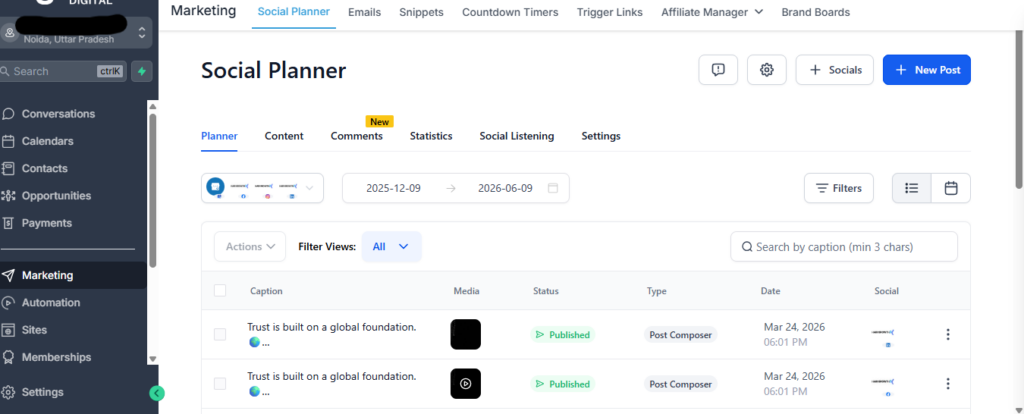The height and width of the screenshot is (414, 1024).
Task: Click the sidebar scrollbar down arrow
Action: tap(153, 358)
